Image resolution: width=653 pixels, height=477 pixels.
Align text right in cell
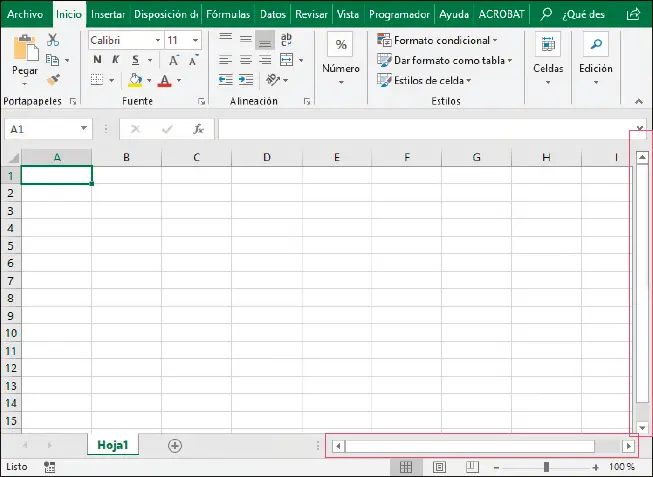tap(265, 60)
